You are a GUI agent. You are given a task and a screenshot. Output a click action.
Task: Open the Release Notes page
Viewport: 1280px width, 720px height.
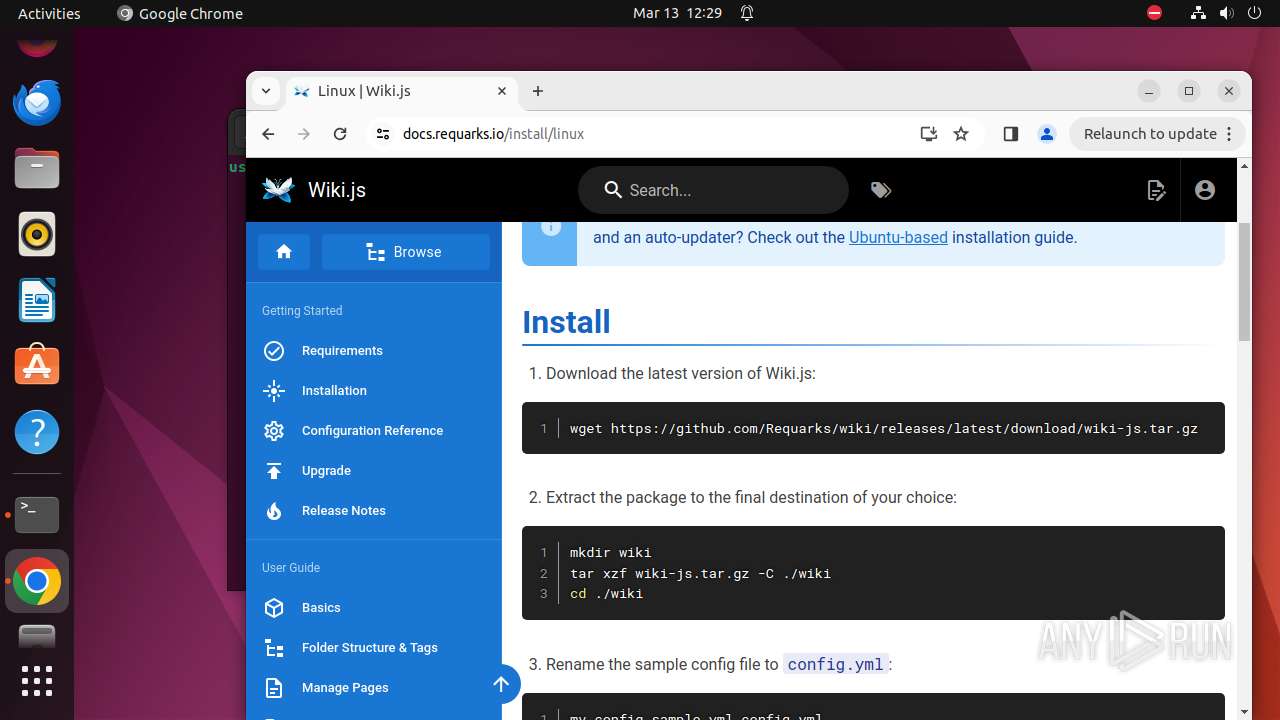tap(343, 511)
